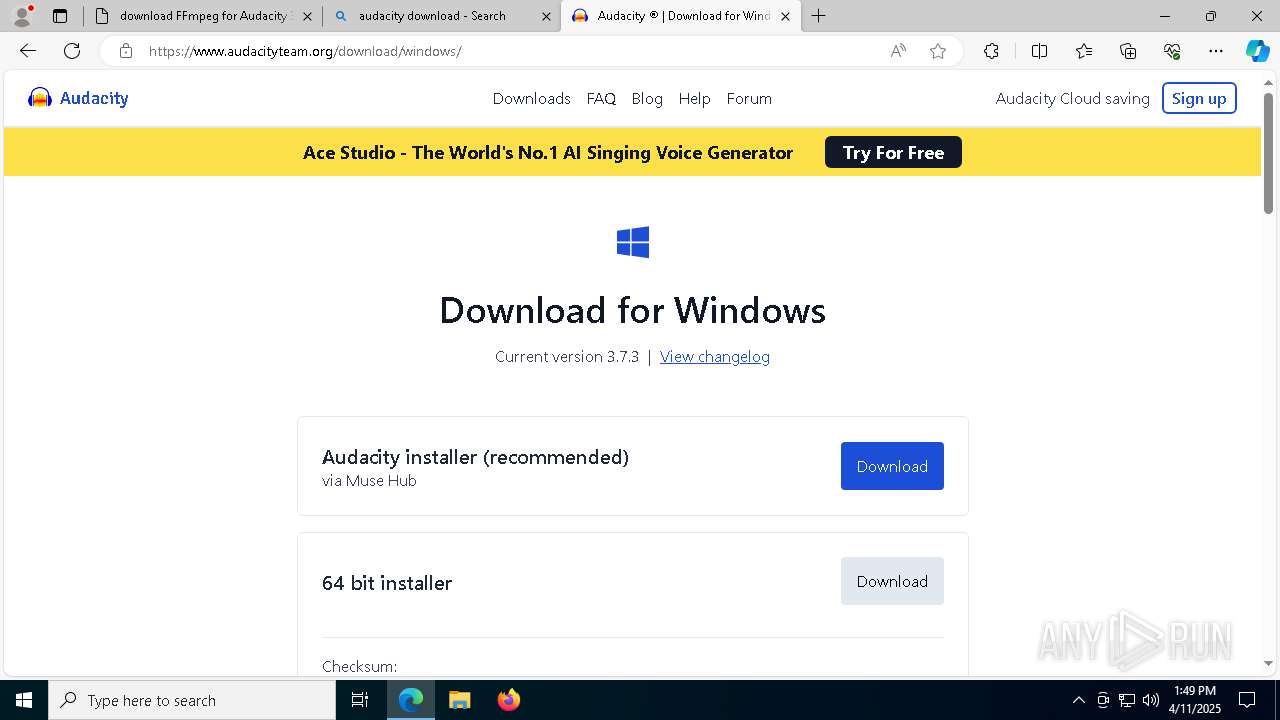
Task: Click '64 bit installer' heading text
Action: (387, 582)
